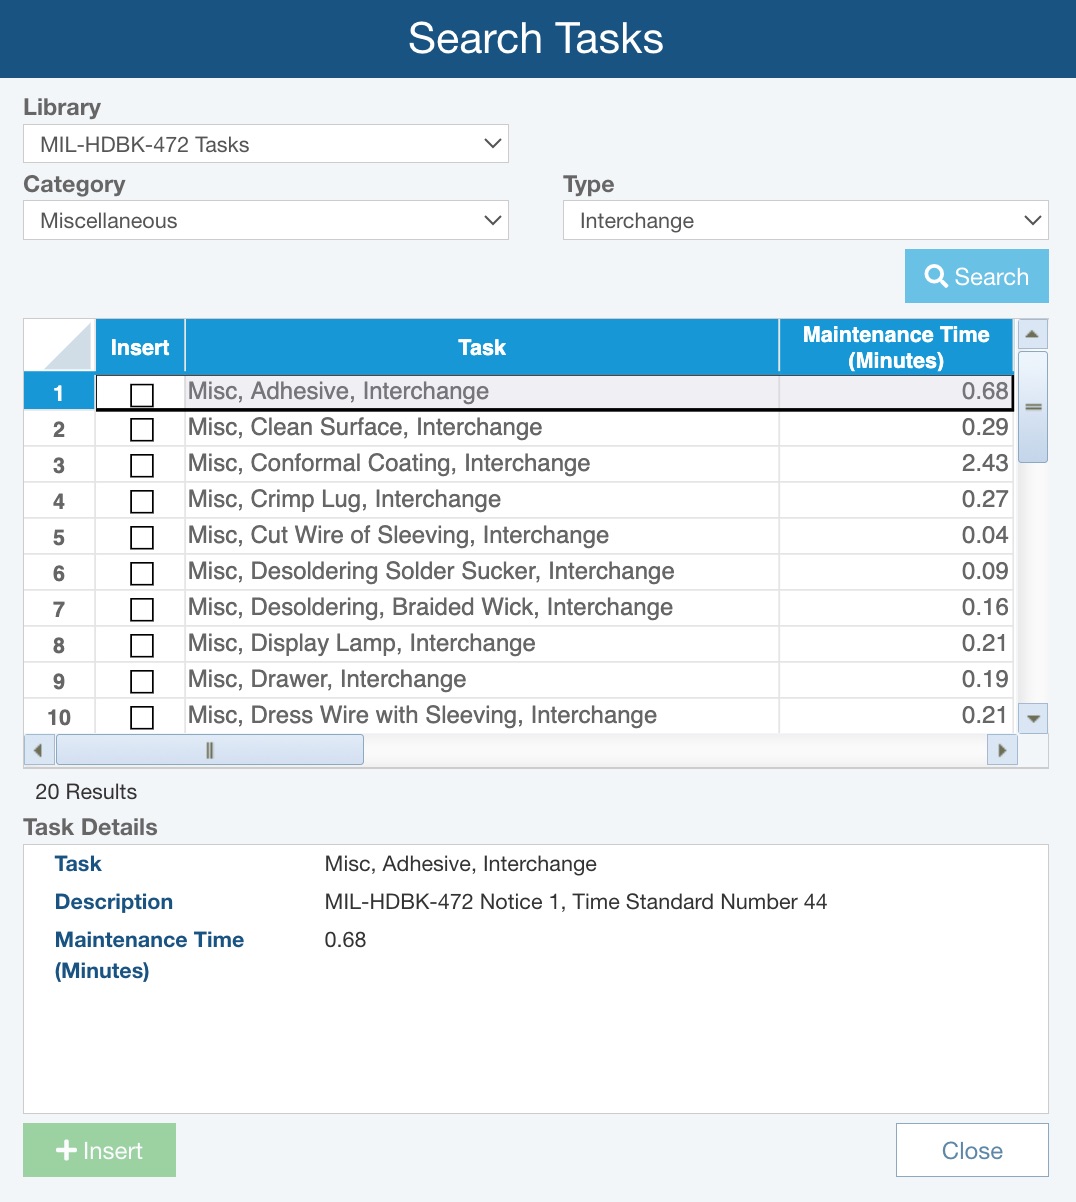Click the Maintenance Time (Minutes) column header
Viewport: 1076px width, 1202px height.
[896, 347]
